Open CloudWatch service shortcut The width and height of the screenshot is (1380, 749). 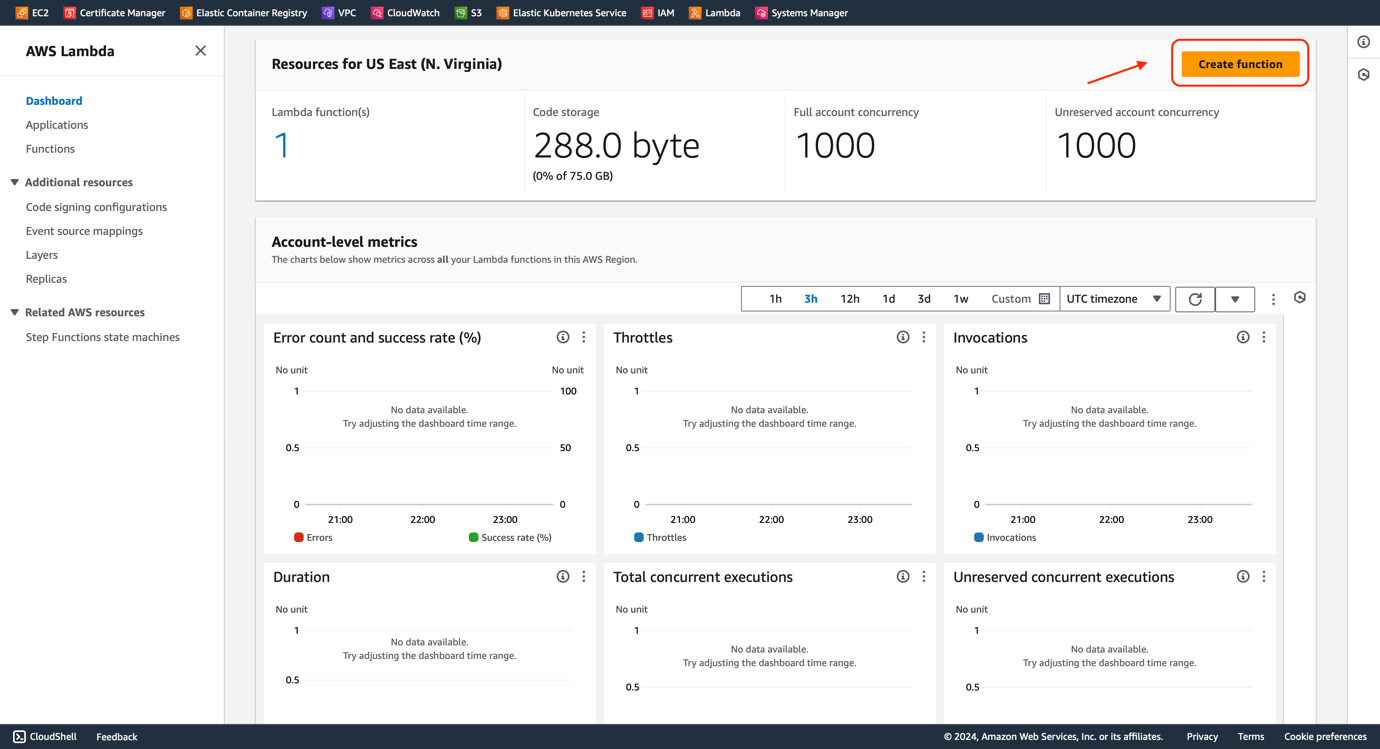point(405,13)
